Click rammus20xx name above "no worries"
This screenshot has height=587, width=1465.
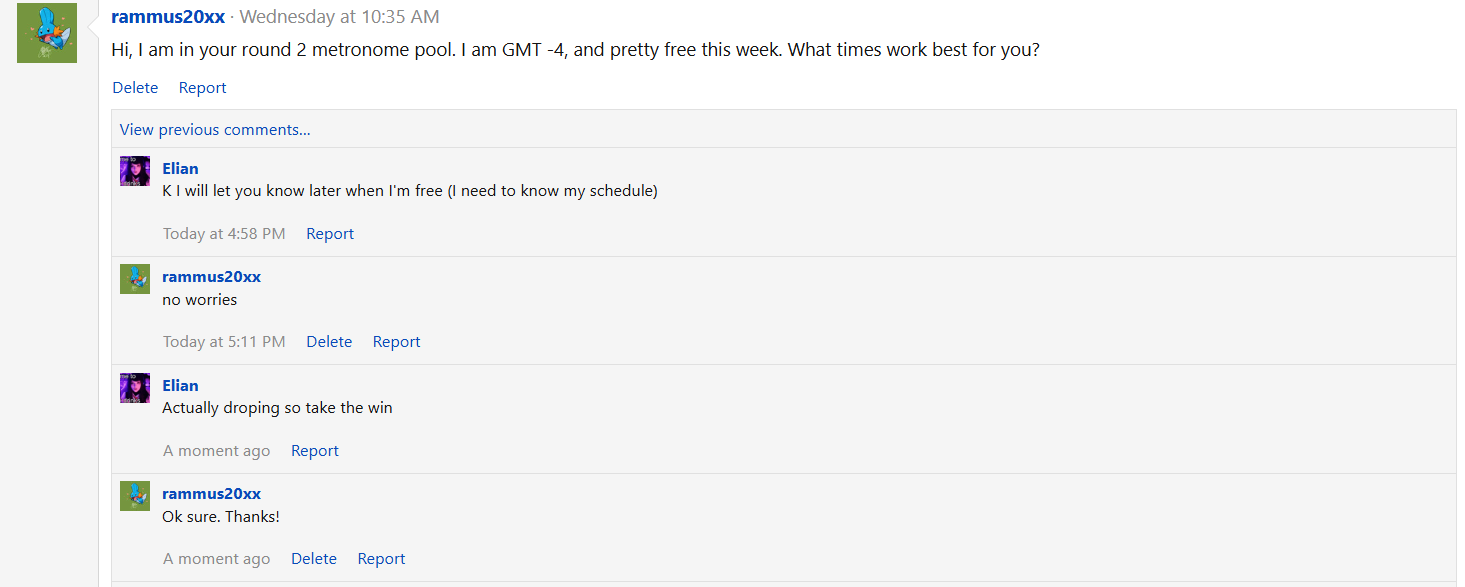[211, 277]
